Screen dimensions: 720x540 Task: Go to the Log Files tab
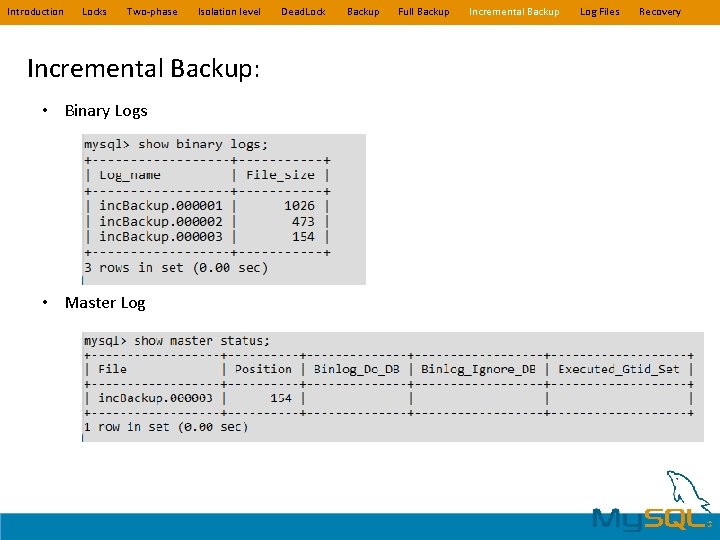[599, 12]
